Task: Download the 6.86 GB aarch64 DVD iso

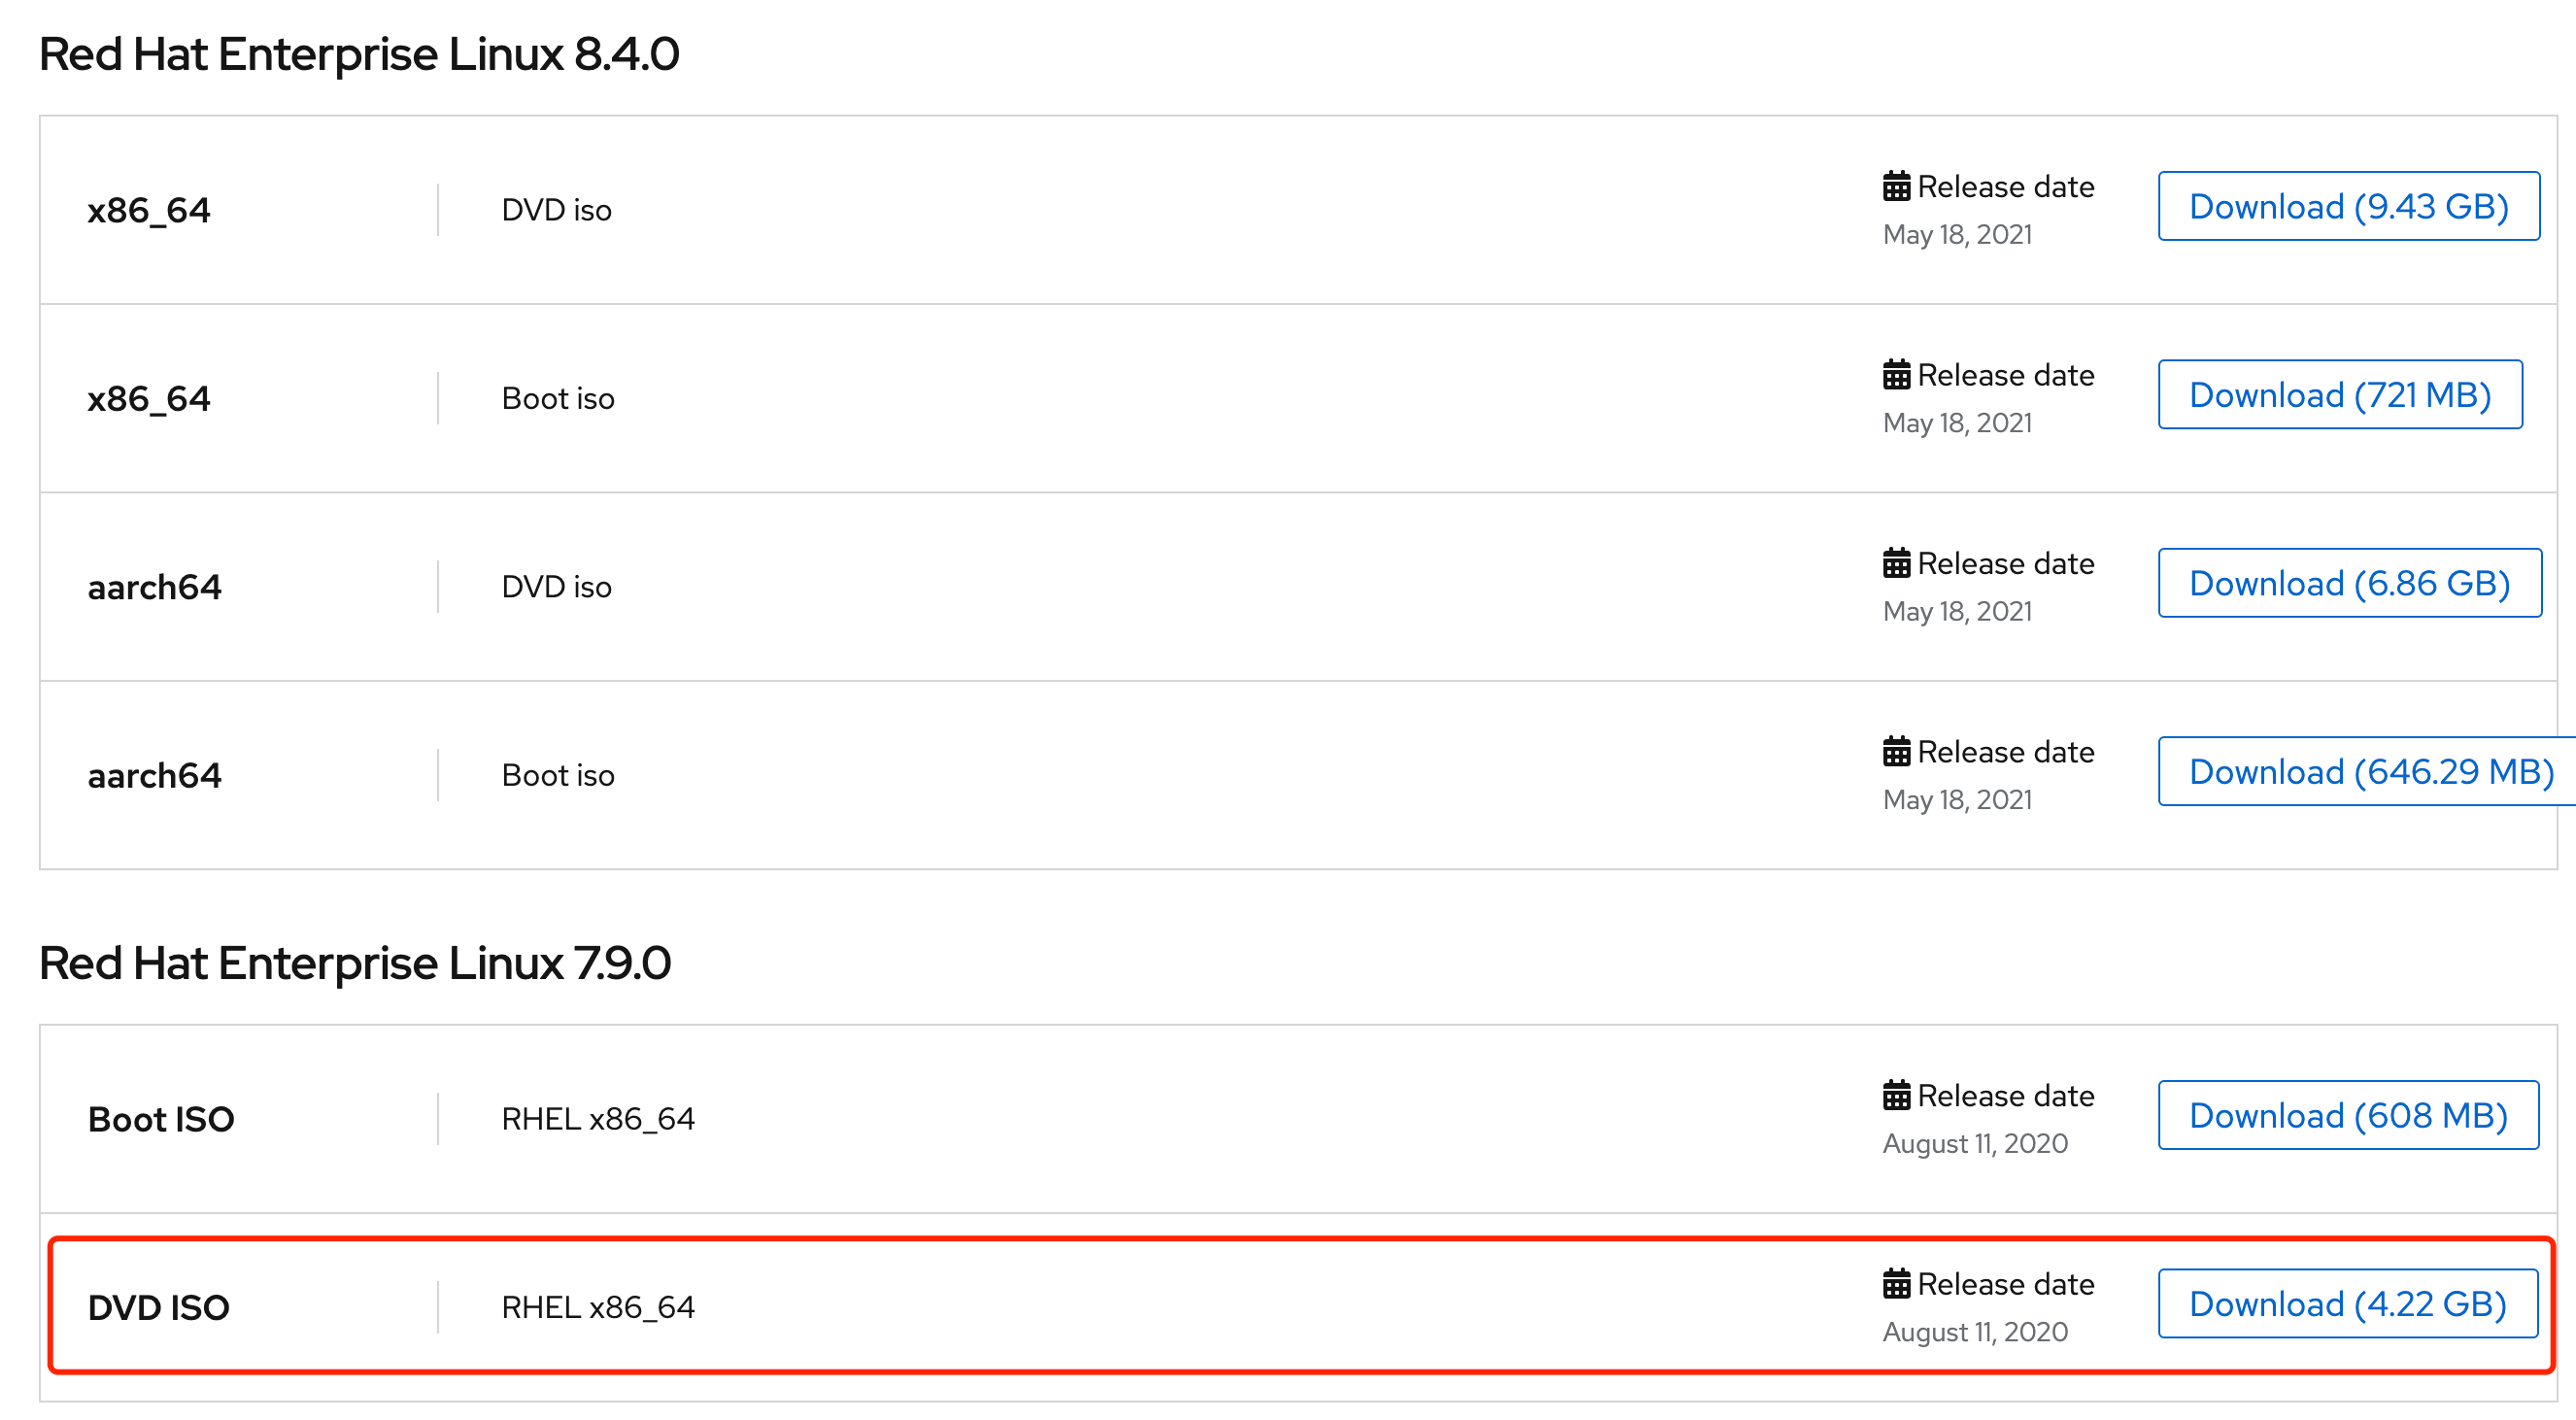Action: pos(2349,584)
